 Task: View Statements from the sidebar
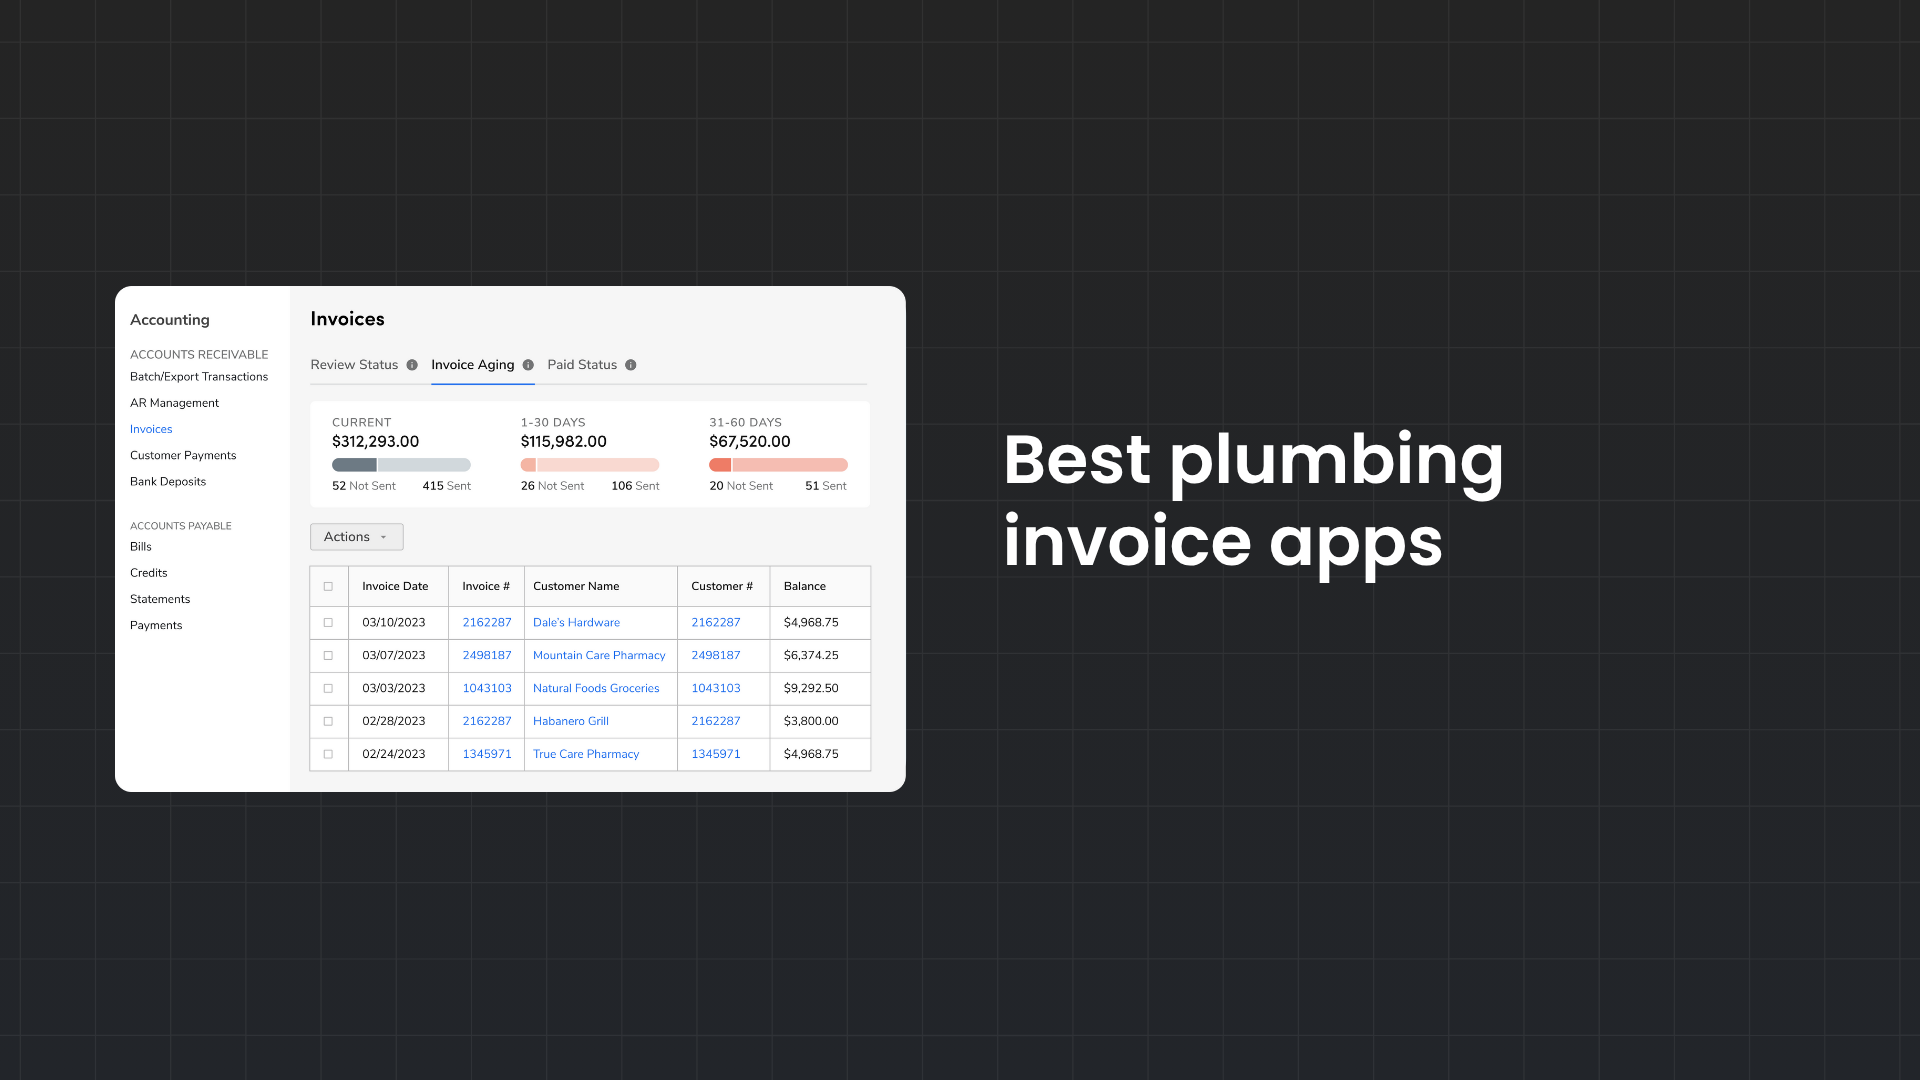coord(159,598)
